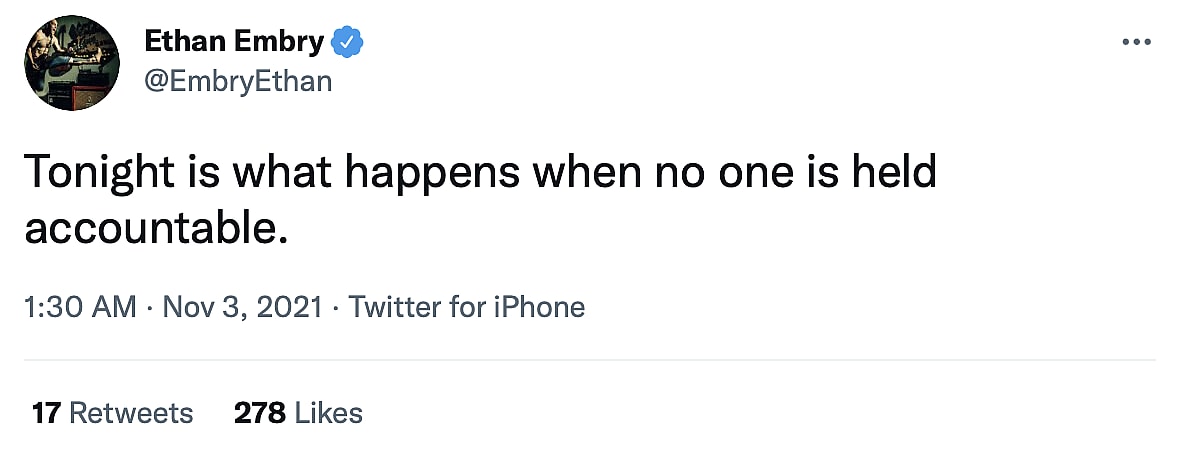
Task: View the 17 Retweets list
Action: click(x=112, y=412)
